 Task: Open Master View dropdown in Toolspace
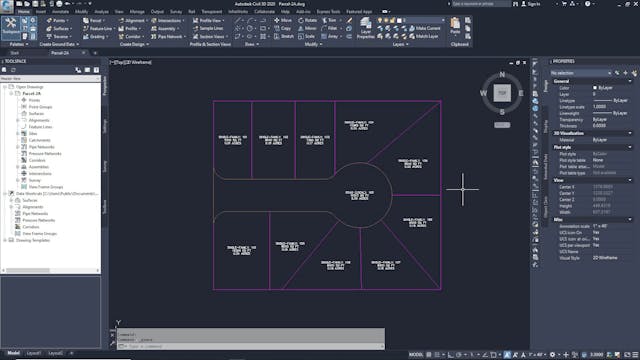tap(50, 78)
